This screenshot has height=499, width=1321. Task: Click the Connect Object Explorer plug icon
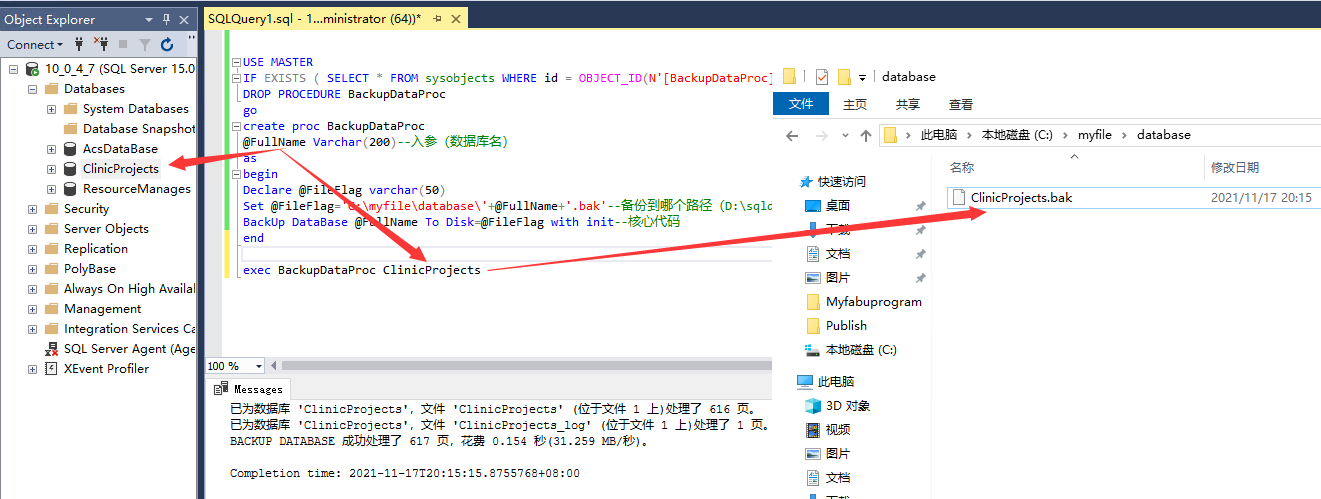[79, 44]
